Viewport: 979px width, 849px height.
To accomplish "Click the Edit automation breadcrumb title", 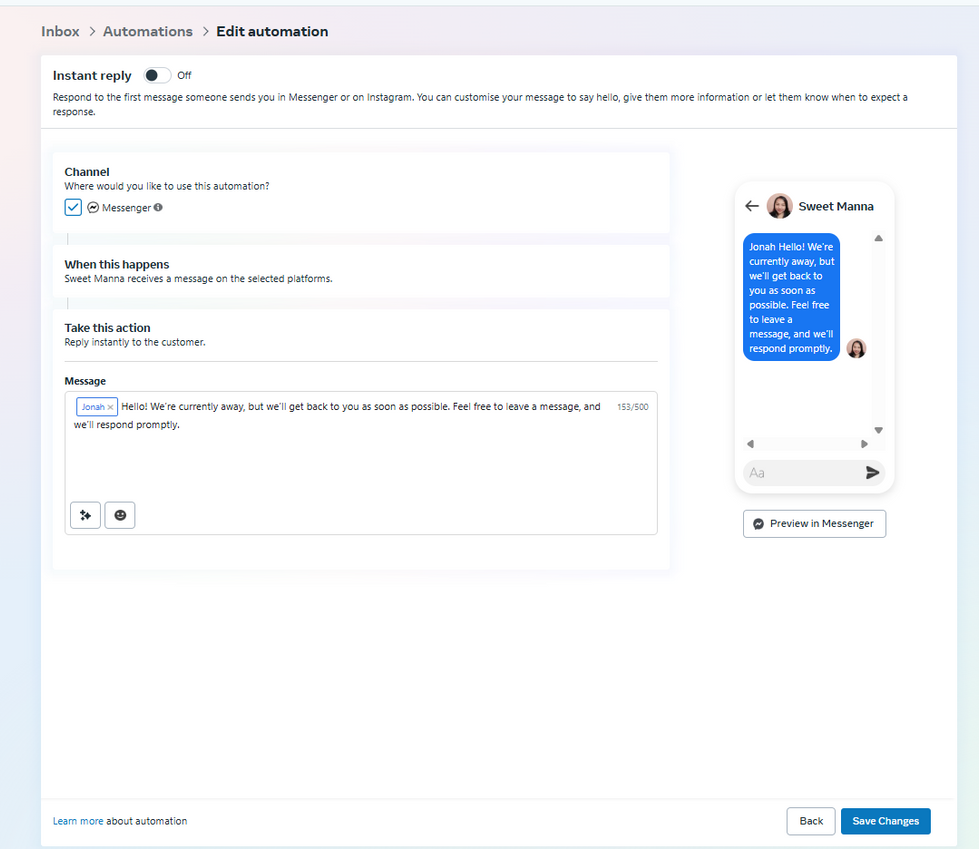I will (272, 31).
